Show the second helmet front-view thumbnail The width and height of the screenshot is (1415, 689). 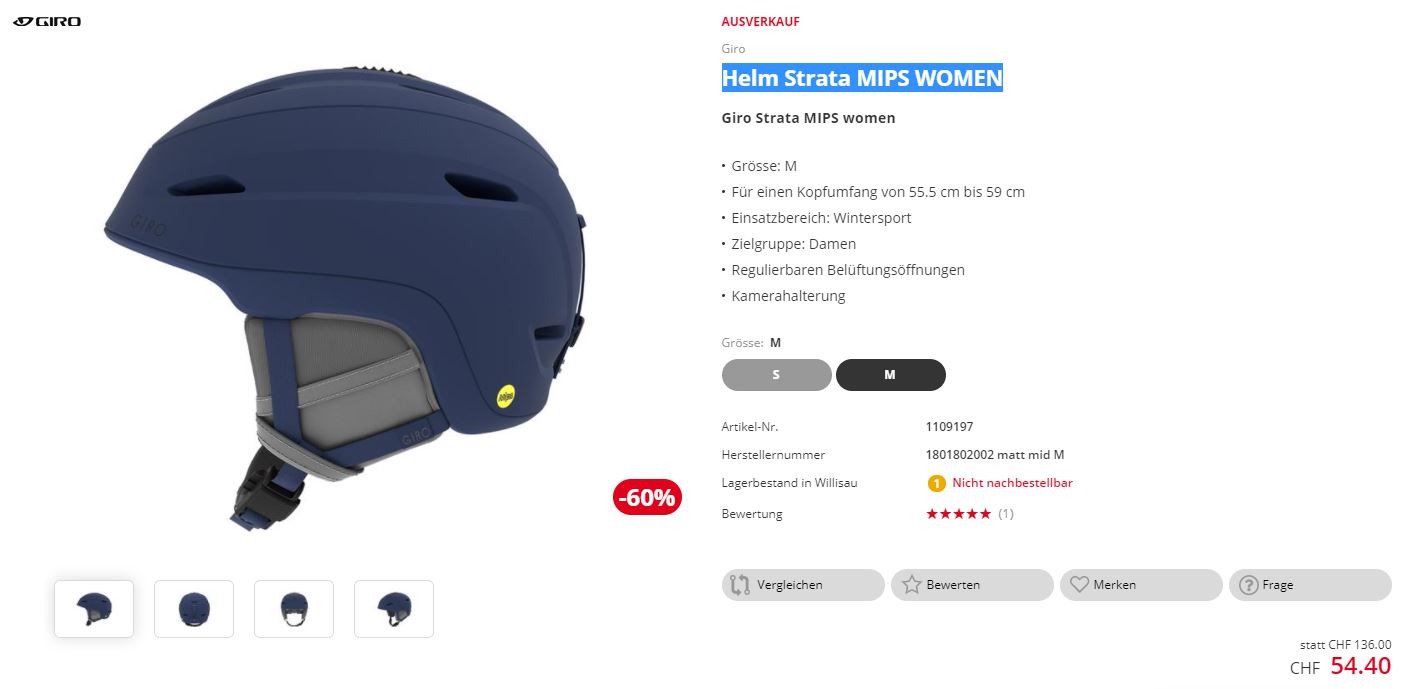pyautogui.click(x=194, y=609)
